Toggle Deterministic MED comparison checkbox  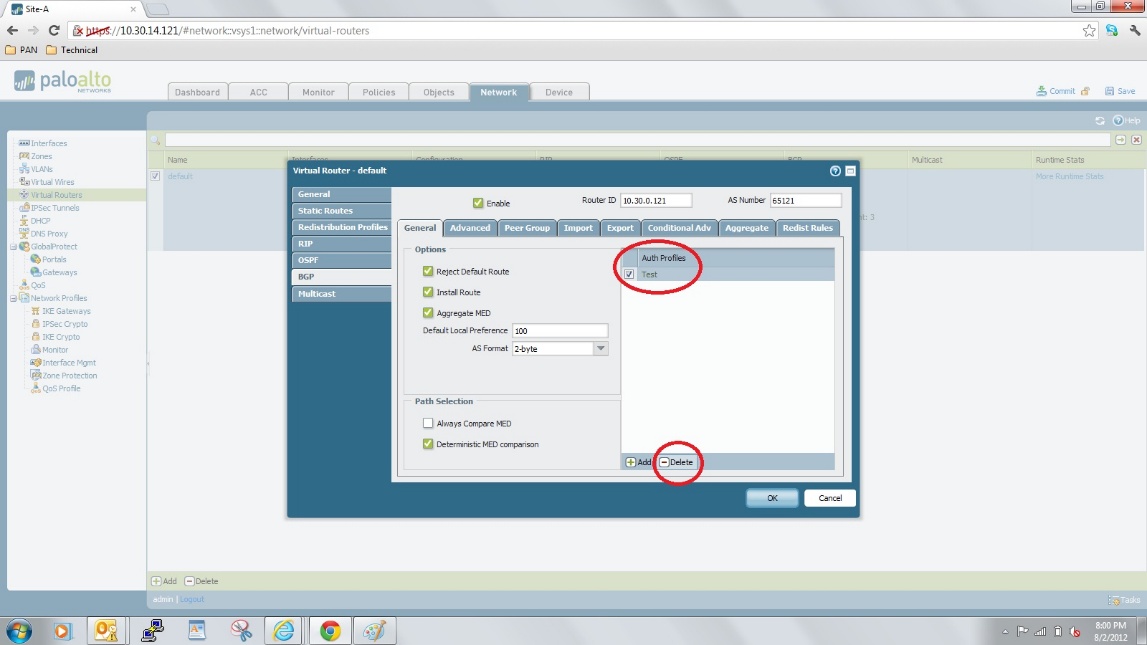pyautogui.click(x=428, y=443)
